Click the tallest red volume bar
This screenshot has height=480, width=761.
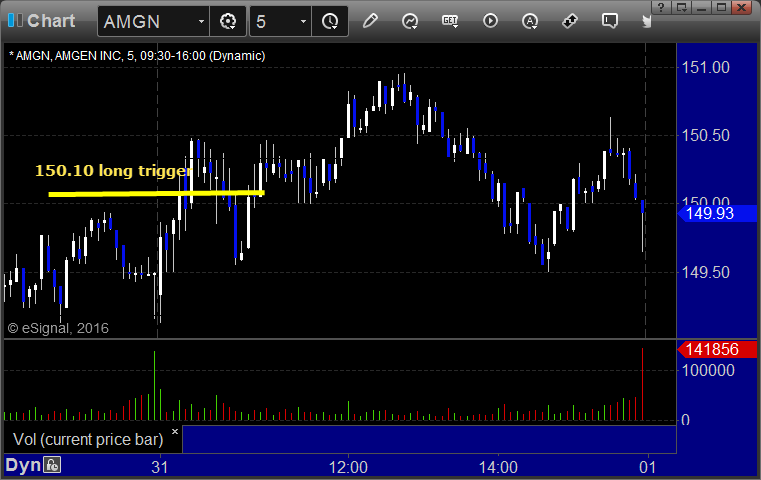[643, 384]
